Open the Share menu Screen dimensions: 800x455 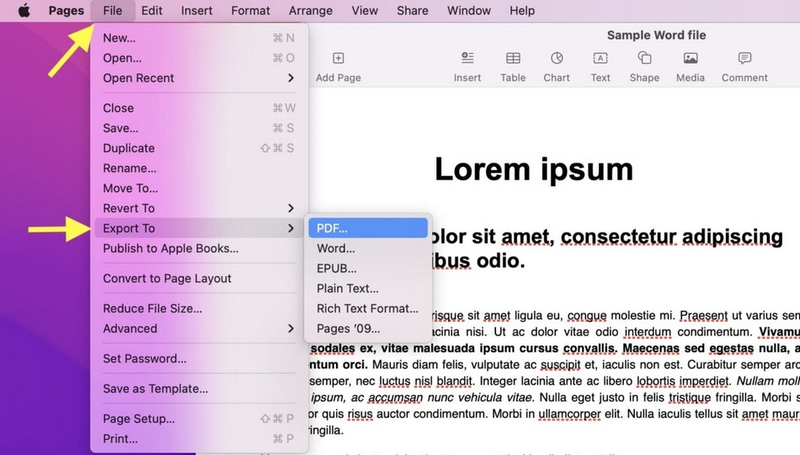point(412,11)
